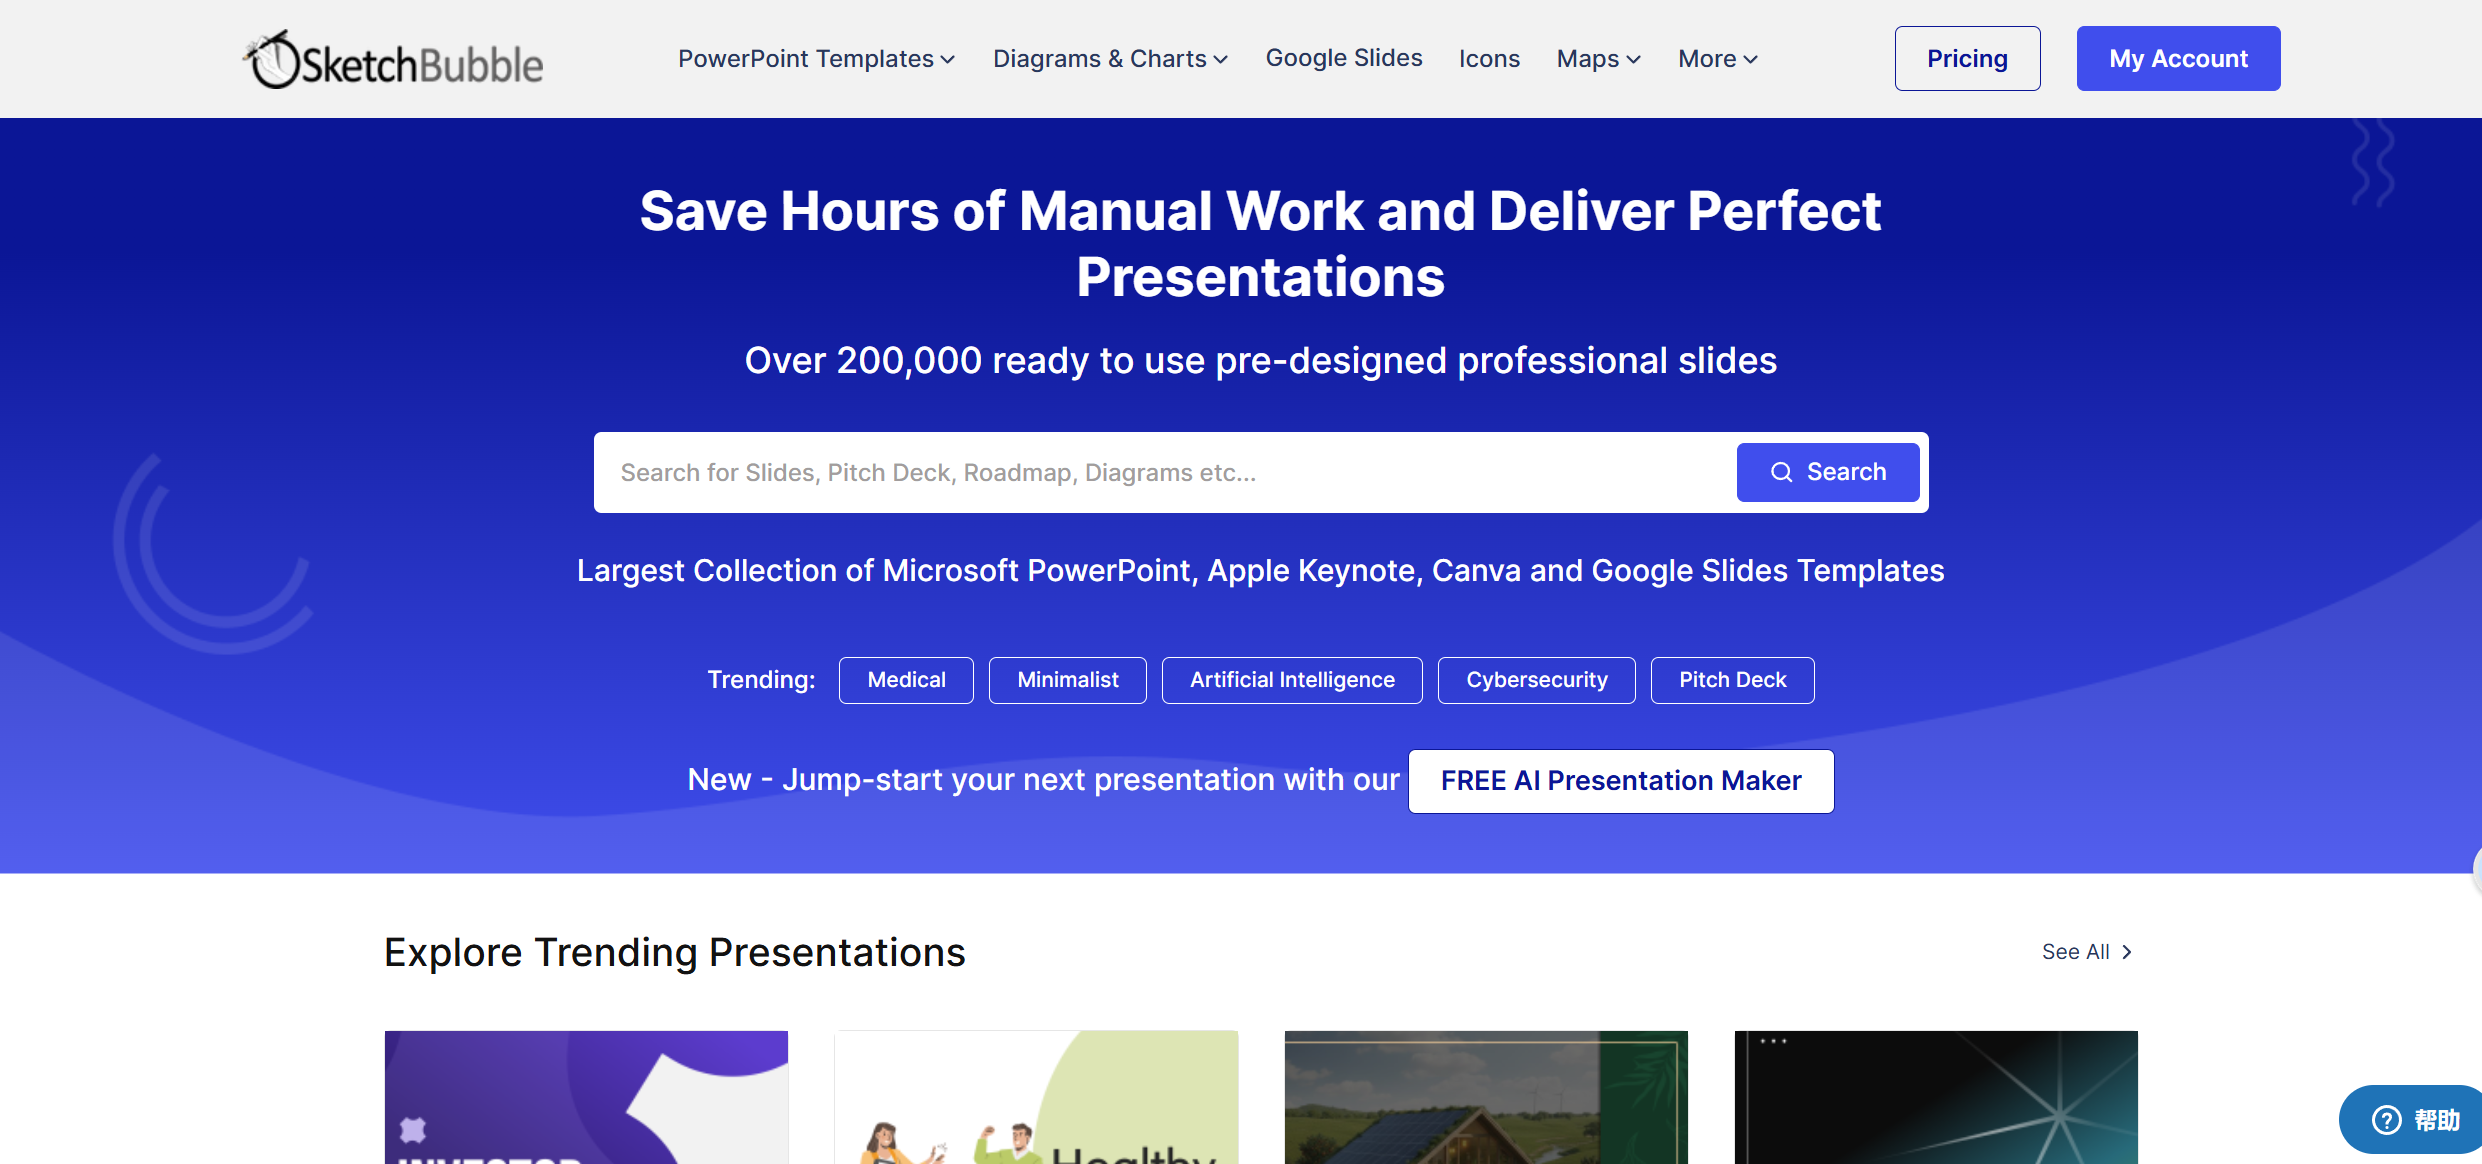
Task: Click the Pricing button
Action: pyautogui.click(x=1967, y=58)
